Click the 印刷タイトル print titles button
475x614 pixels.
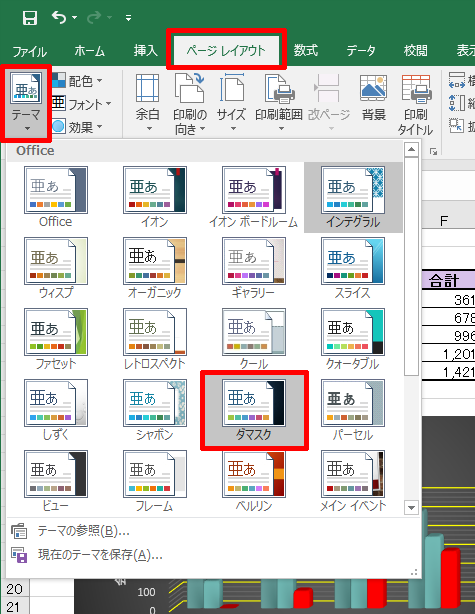pyautogui.click(x=415, y=105)
